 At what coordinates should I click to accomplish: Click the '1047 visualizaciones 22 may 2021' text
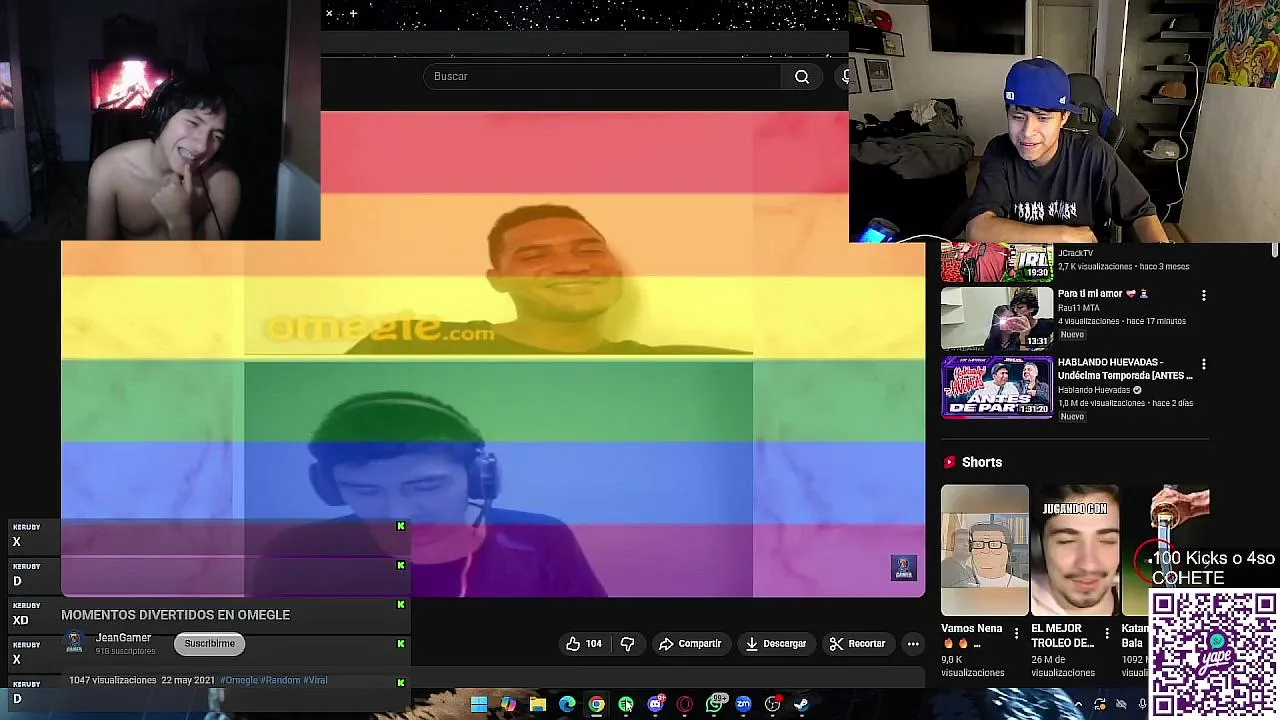pos(142,680)
